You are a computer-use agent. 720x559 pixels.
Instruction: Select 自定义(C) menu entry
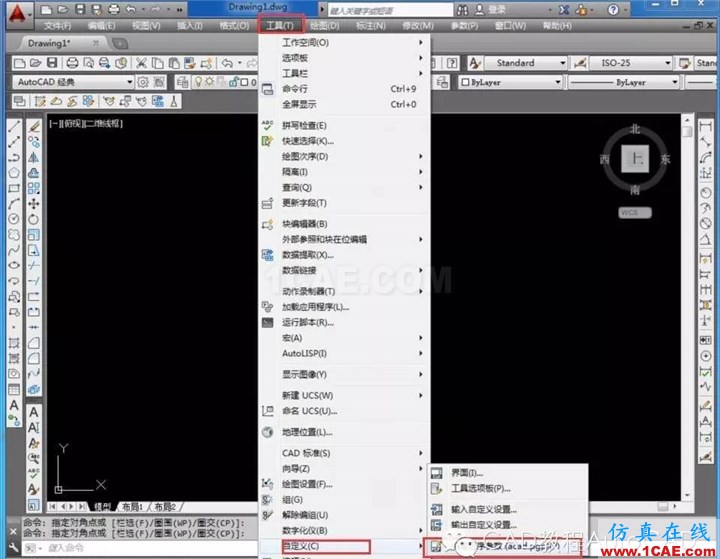click(344, 546)
